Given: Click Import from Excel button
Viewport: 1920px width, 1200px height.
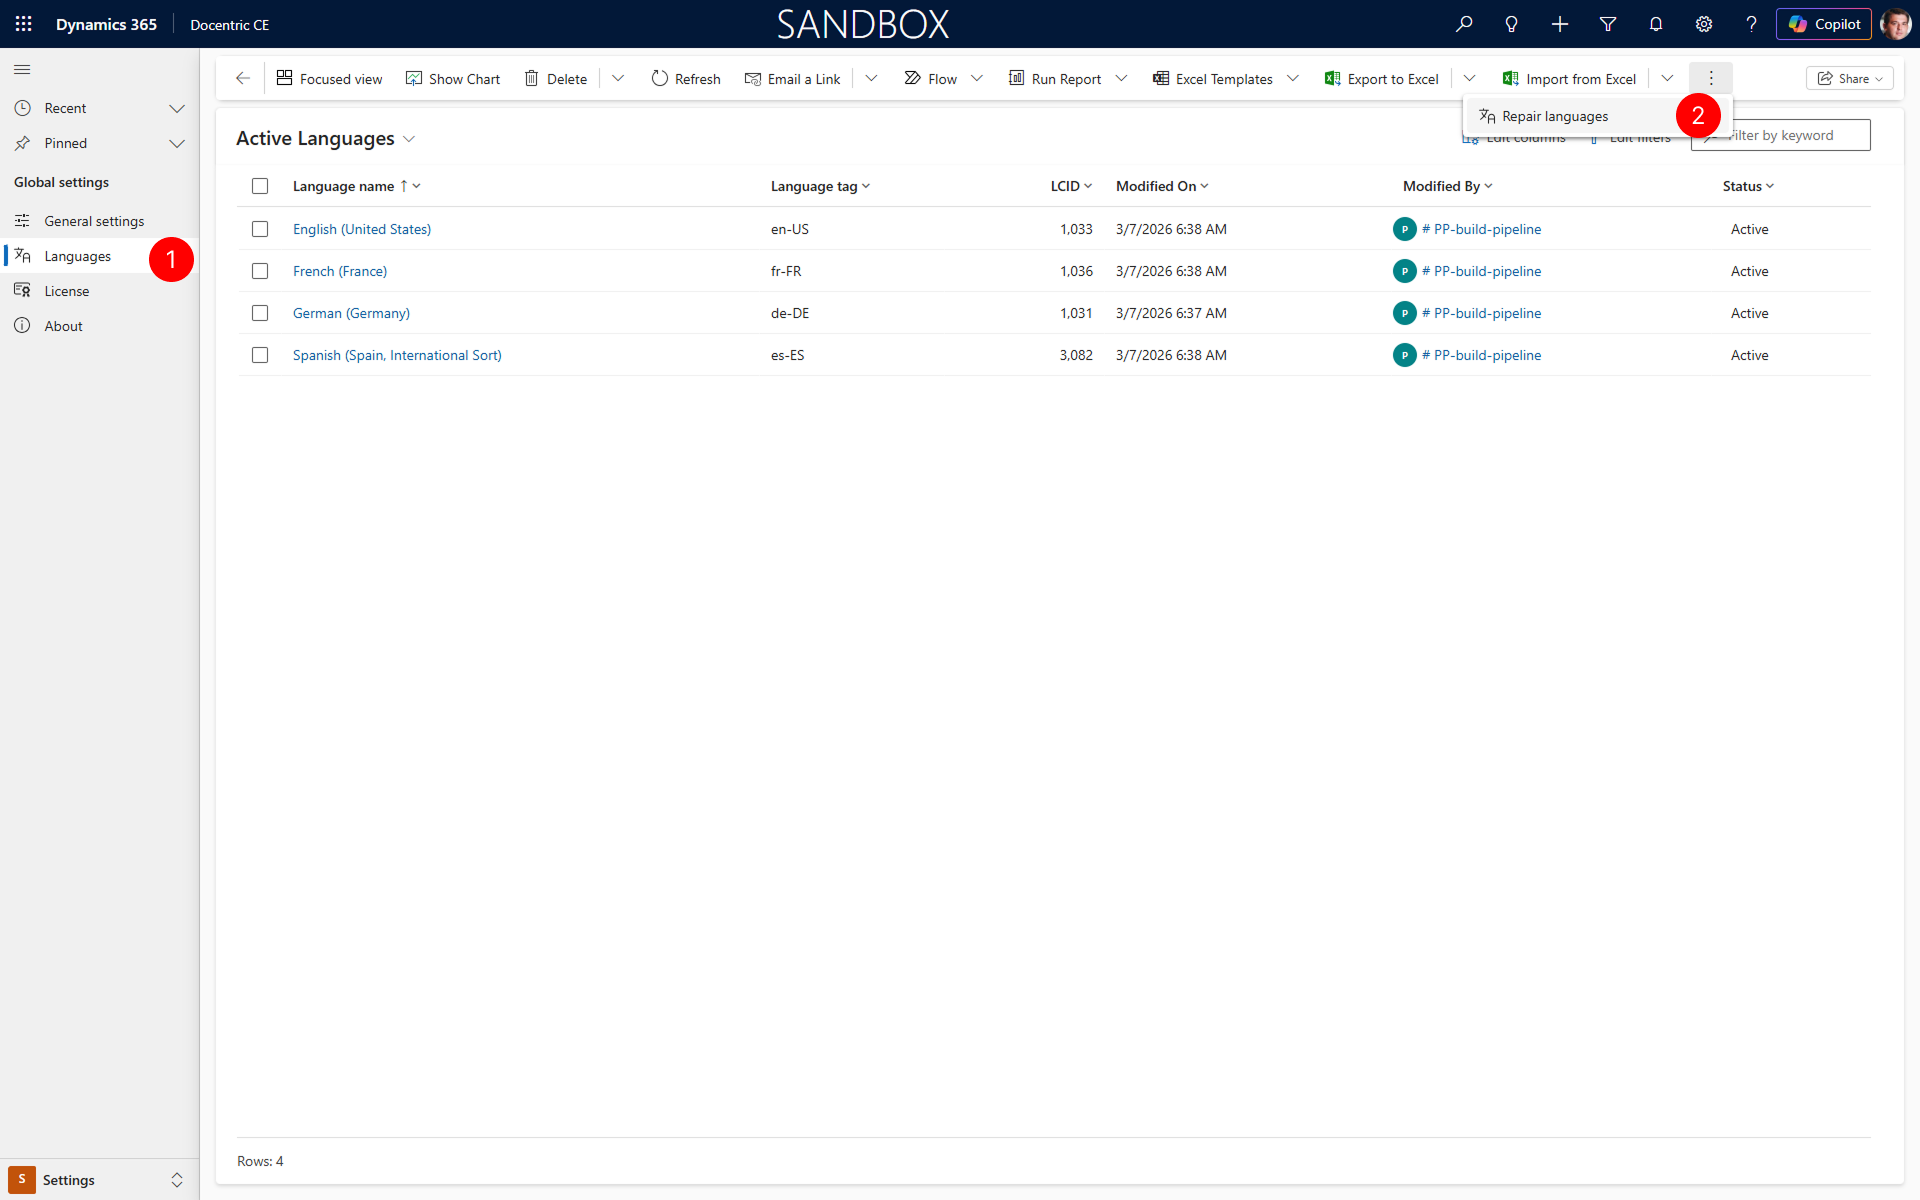Looking at the screenshot, I should tap(1570, 78).
